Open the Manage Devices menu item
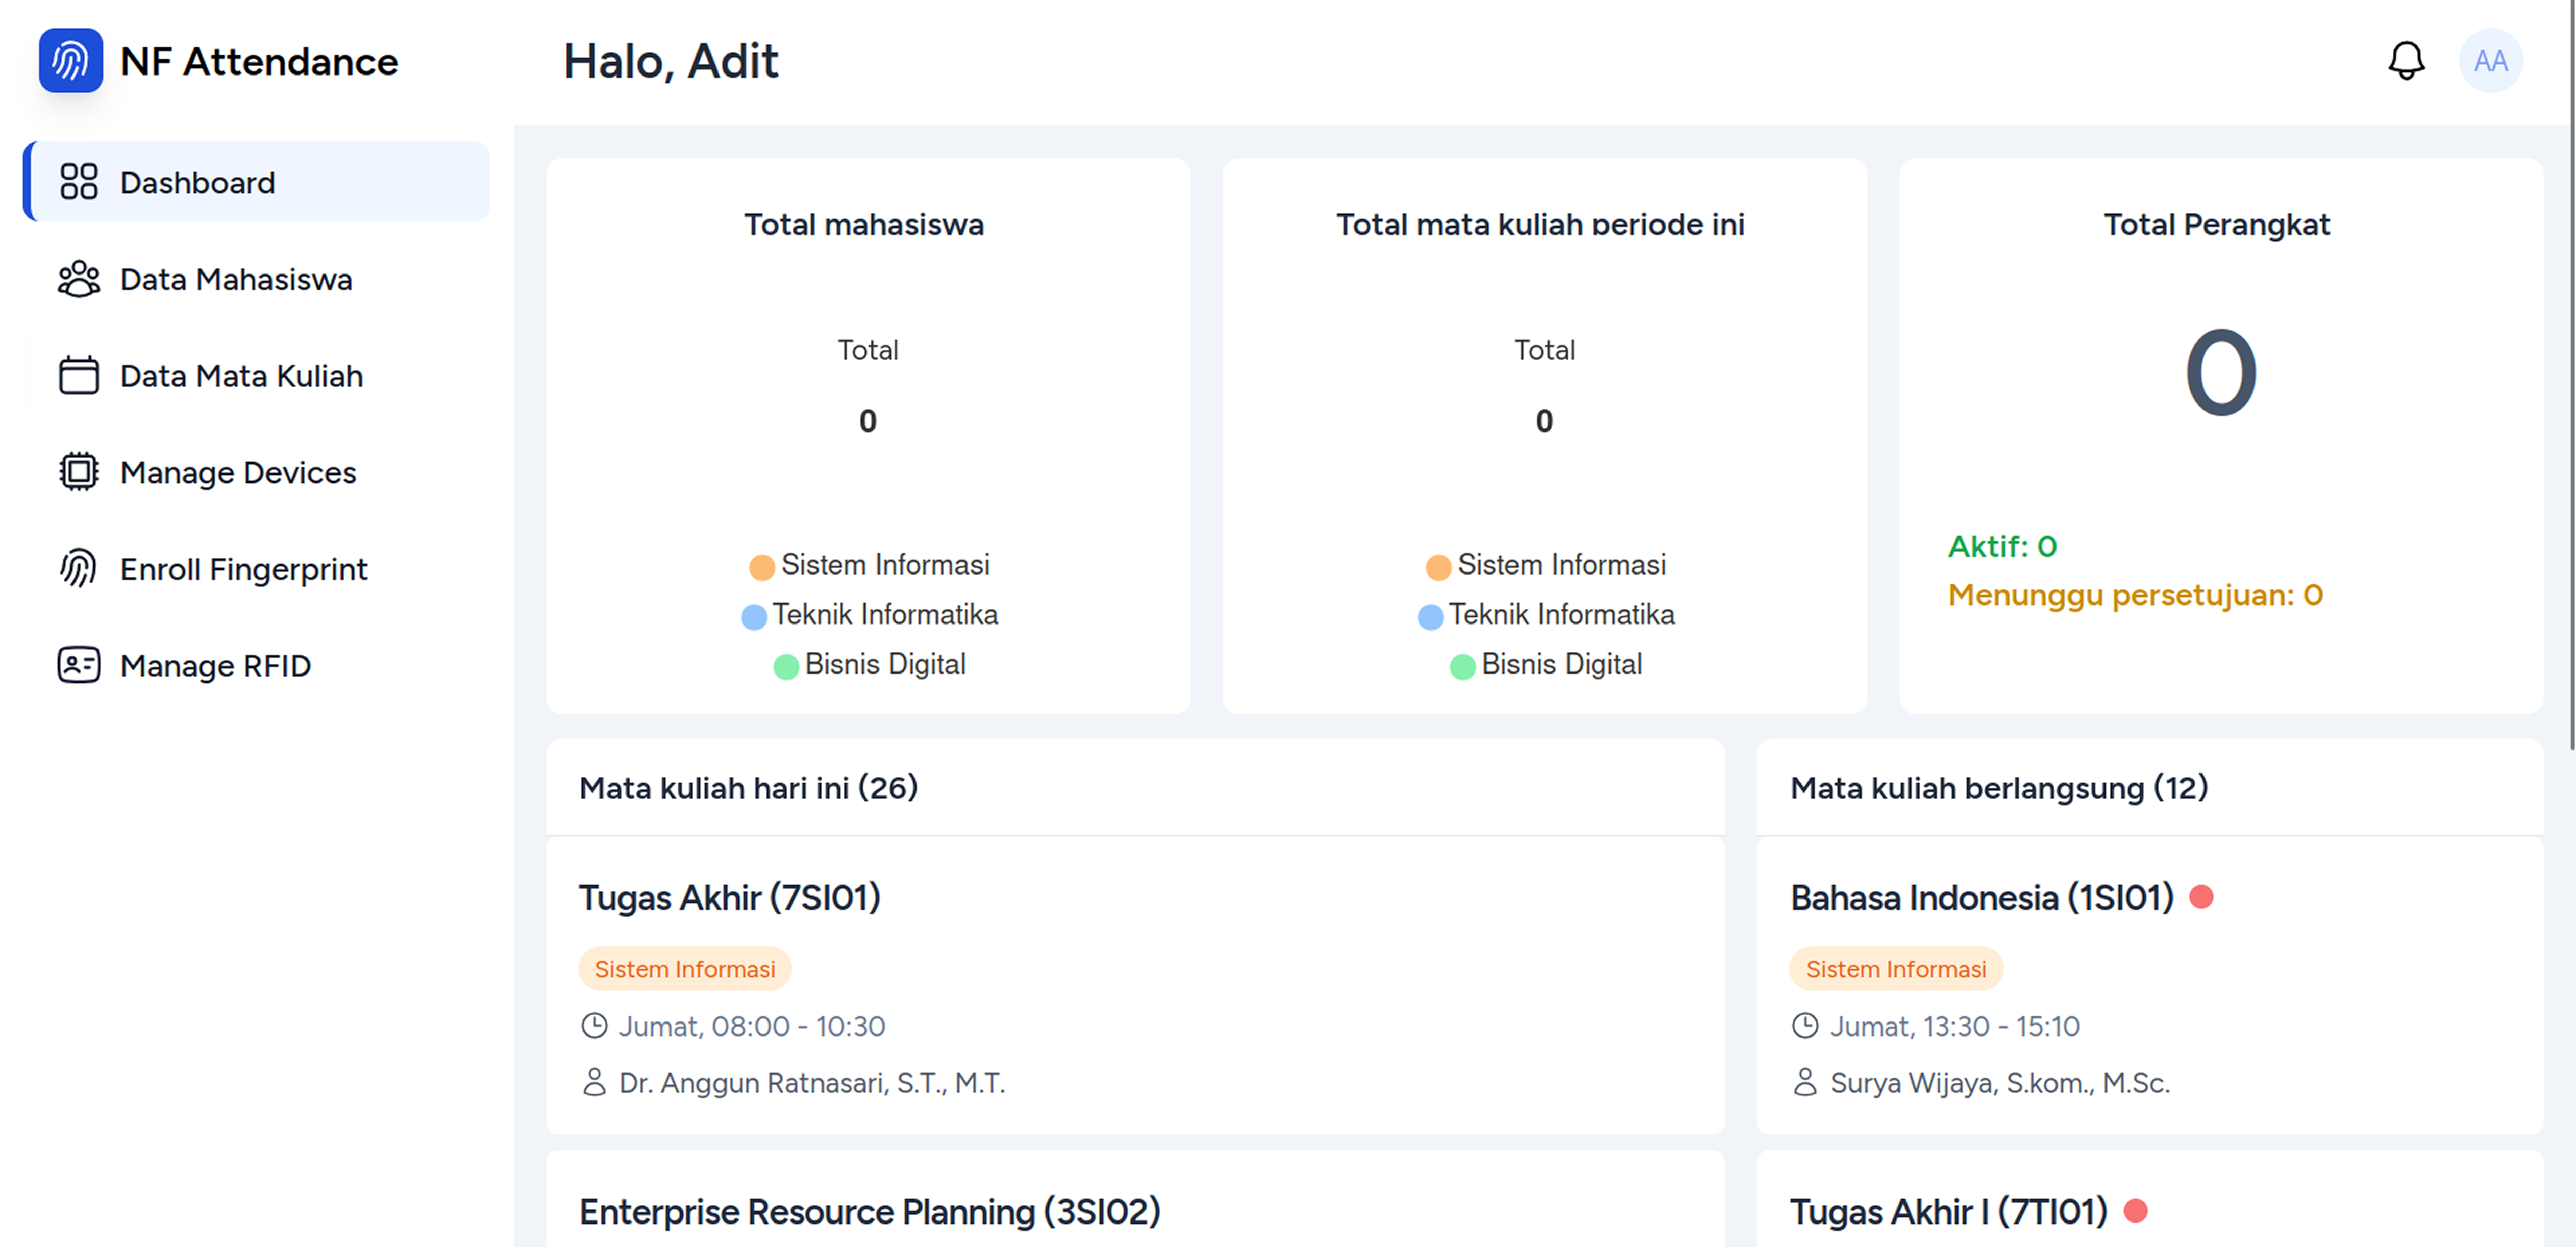Screen dimensions: 2576x1247 pyautogui.click(x=238, y=472)
